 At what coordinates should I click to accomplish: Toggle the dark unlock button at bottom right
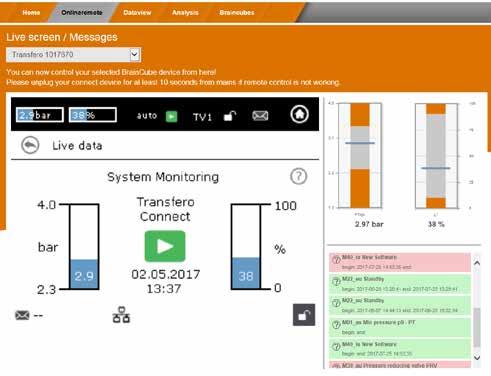click(x=304, y=315)
